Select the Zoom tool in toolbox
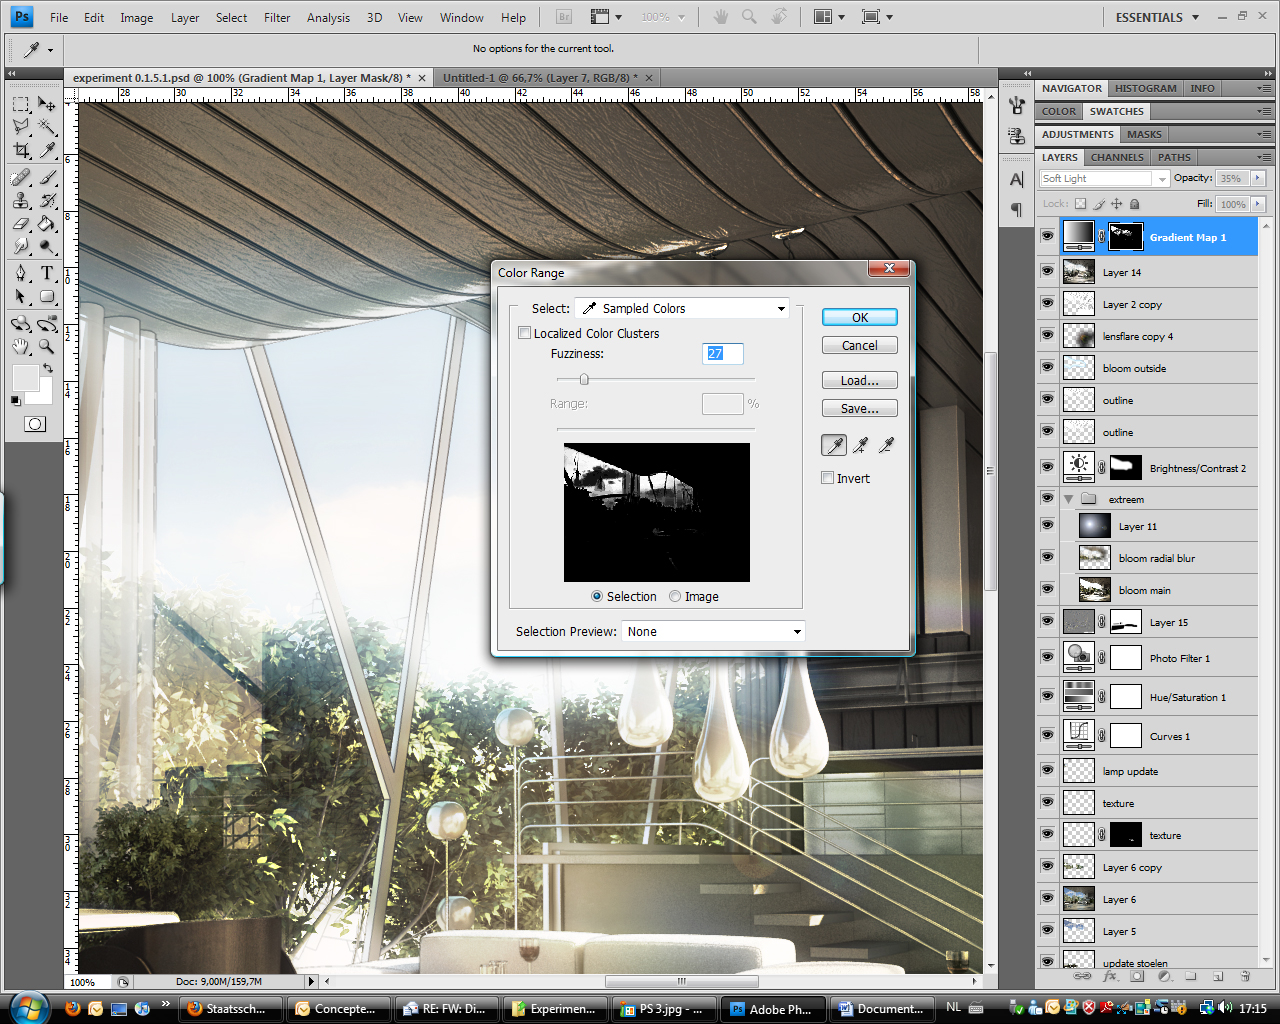 coord(47,347)
